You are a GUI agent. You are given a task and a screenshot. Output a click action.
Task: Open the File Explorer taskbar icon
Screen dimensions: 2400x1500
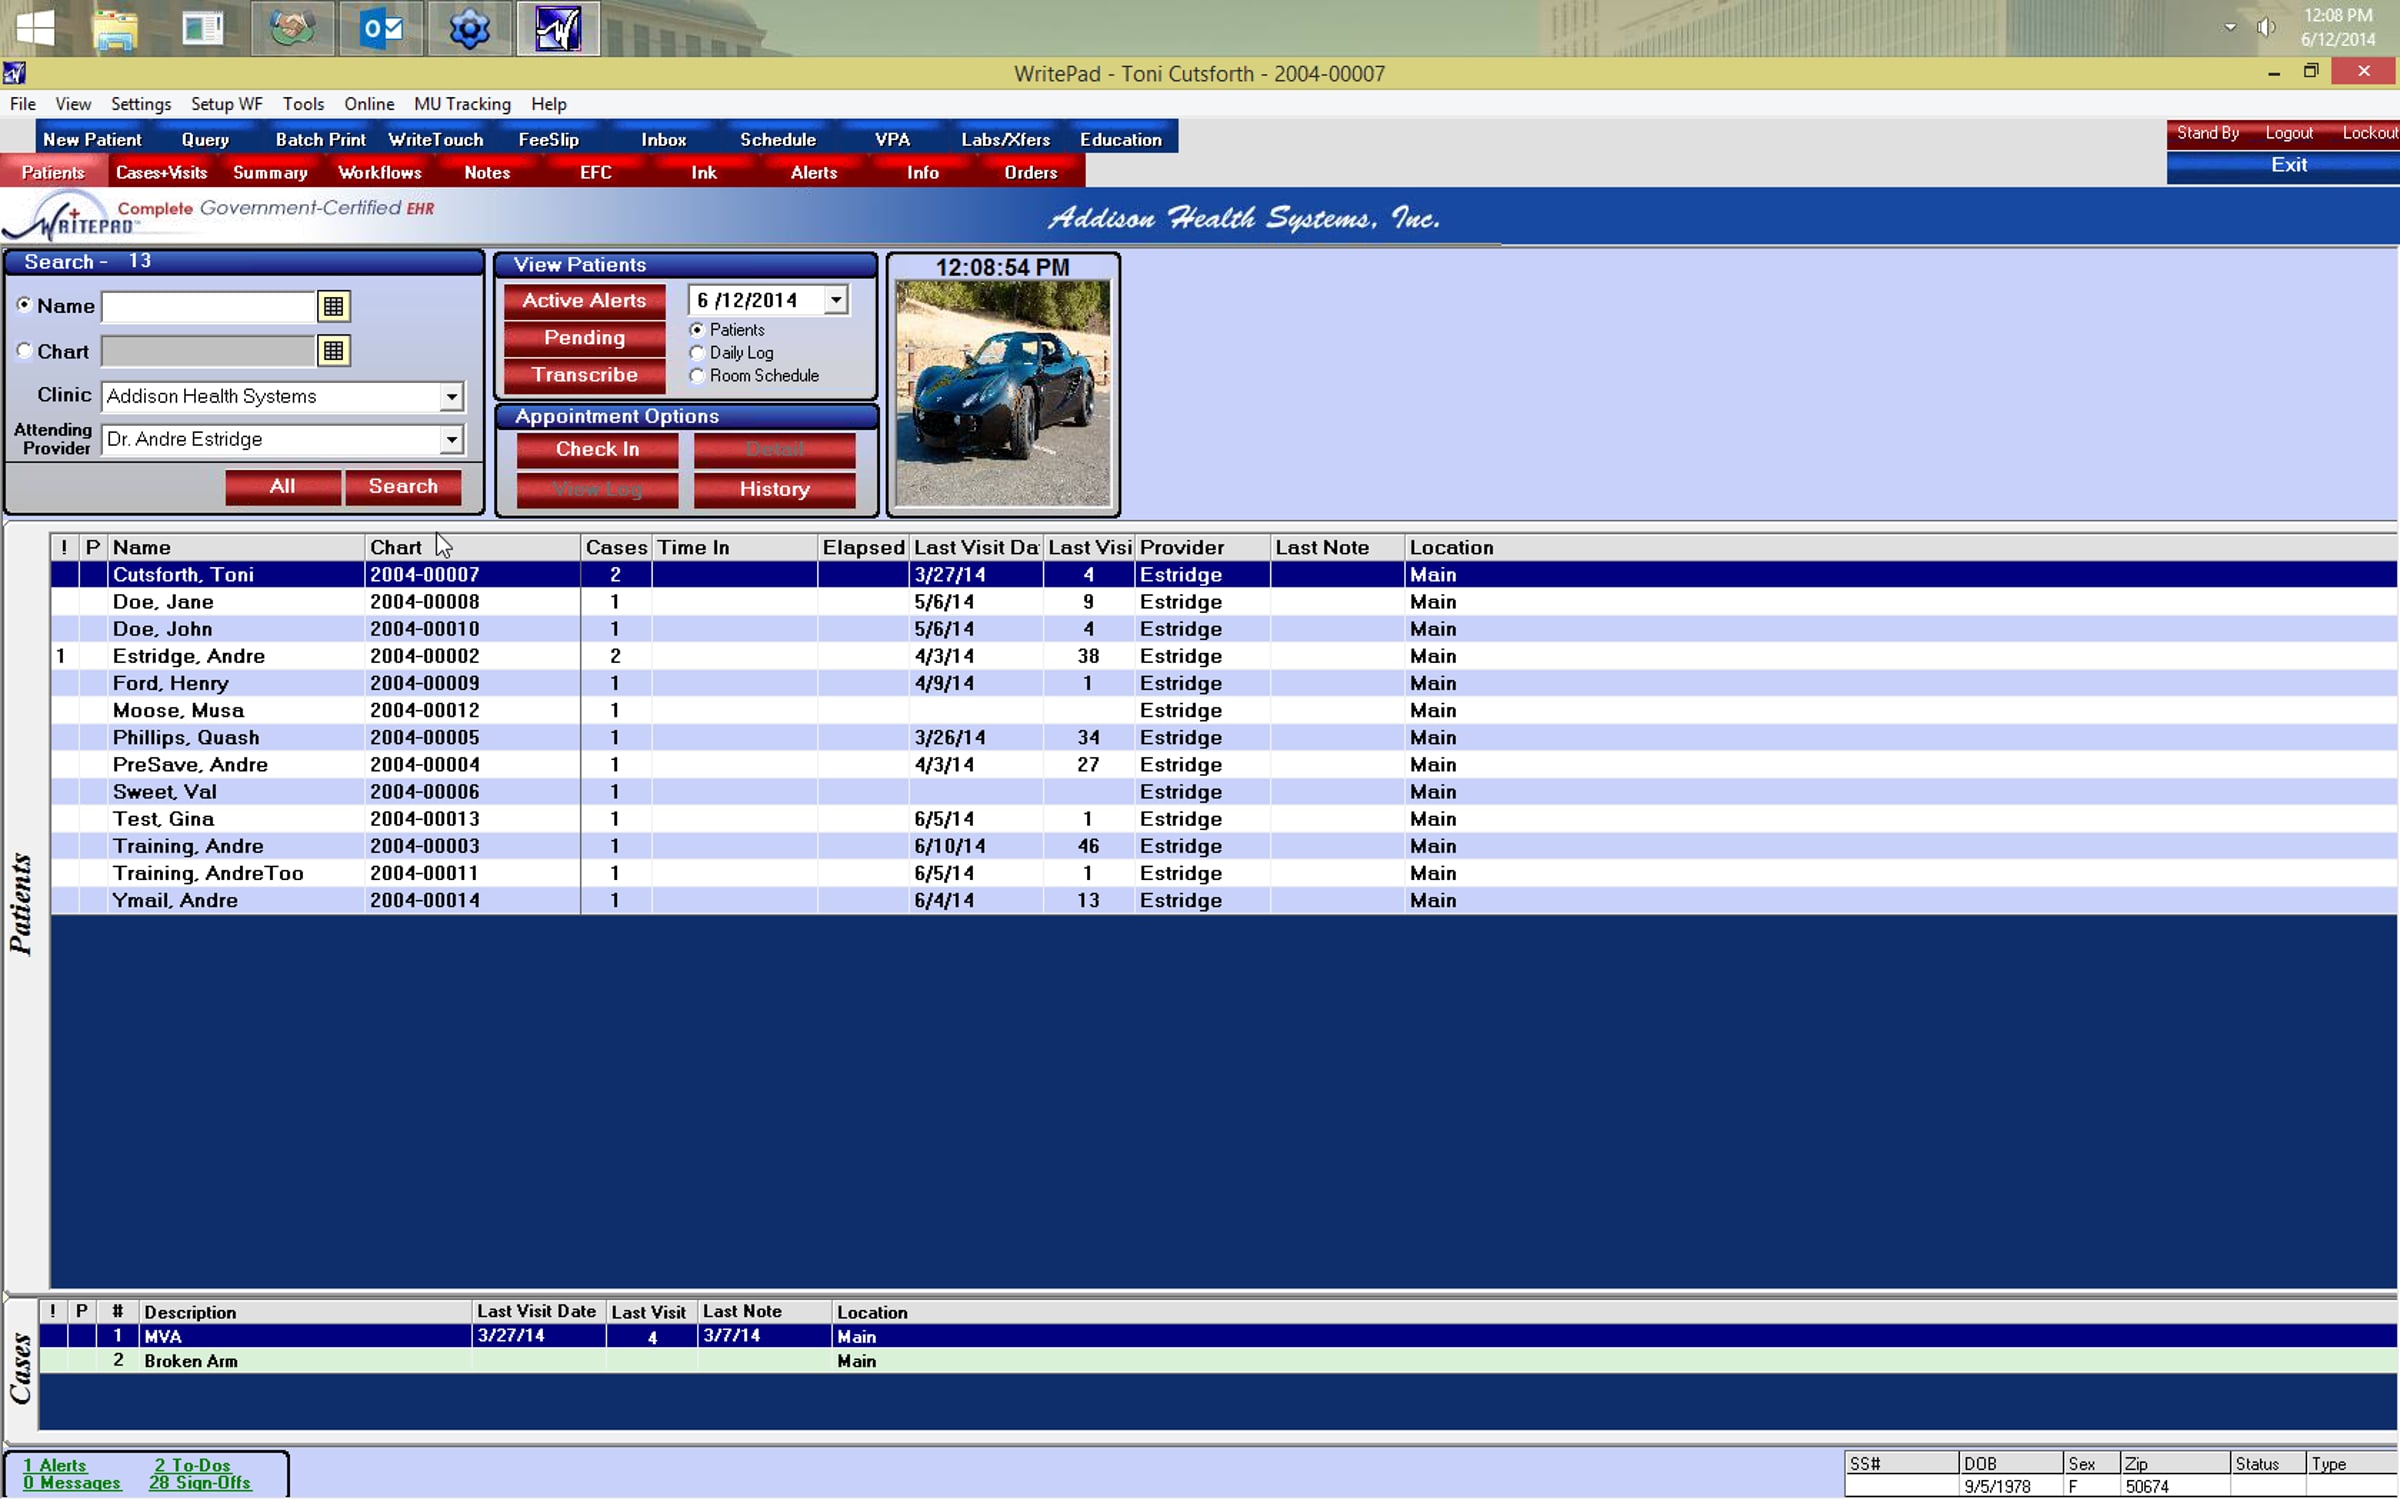pos(115,28)
